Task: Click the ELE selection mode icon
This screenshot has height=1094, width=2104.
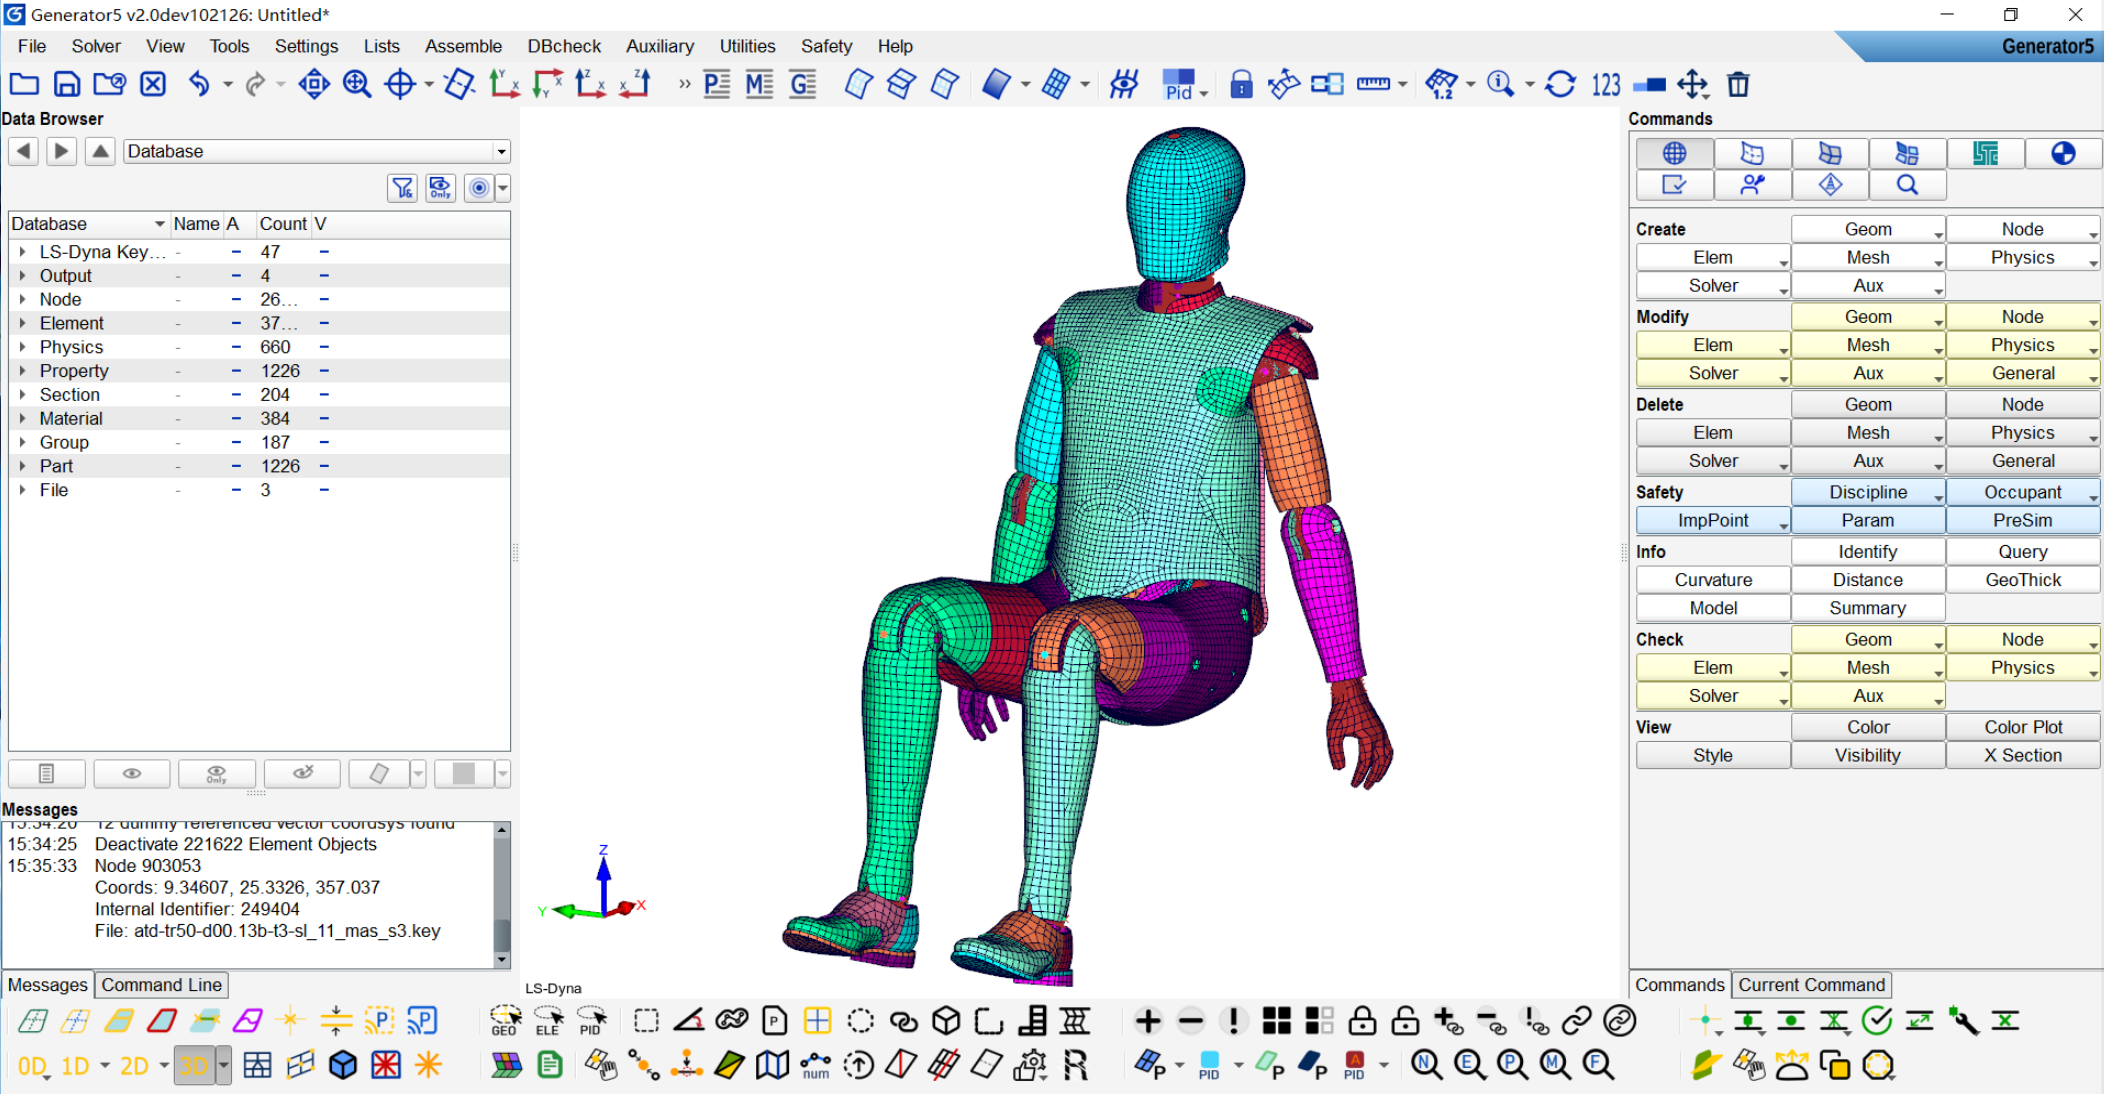Action: click(x=548, y=1021)
